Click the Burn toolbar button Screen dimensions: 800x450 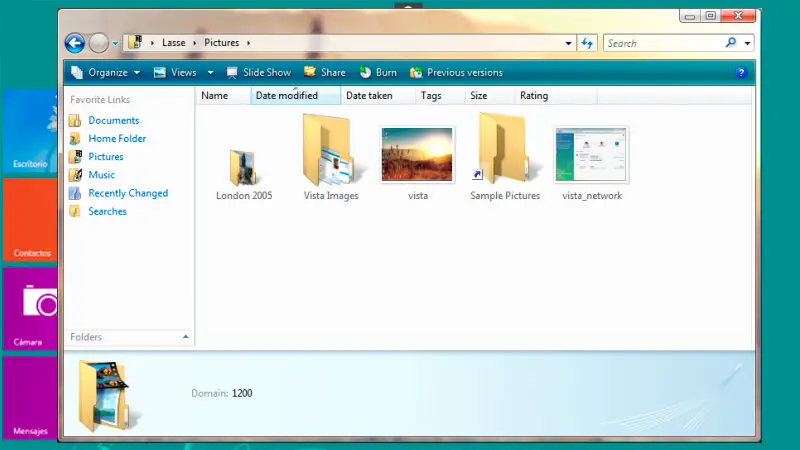(x=378, y=72)
